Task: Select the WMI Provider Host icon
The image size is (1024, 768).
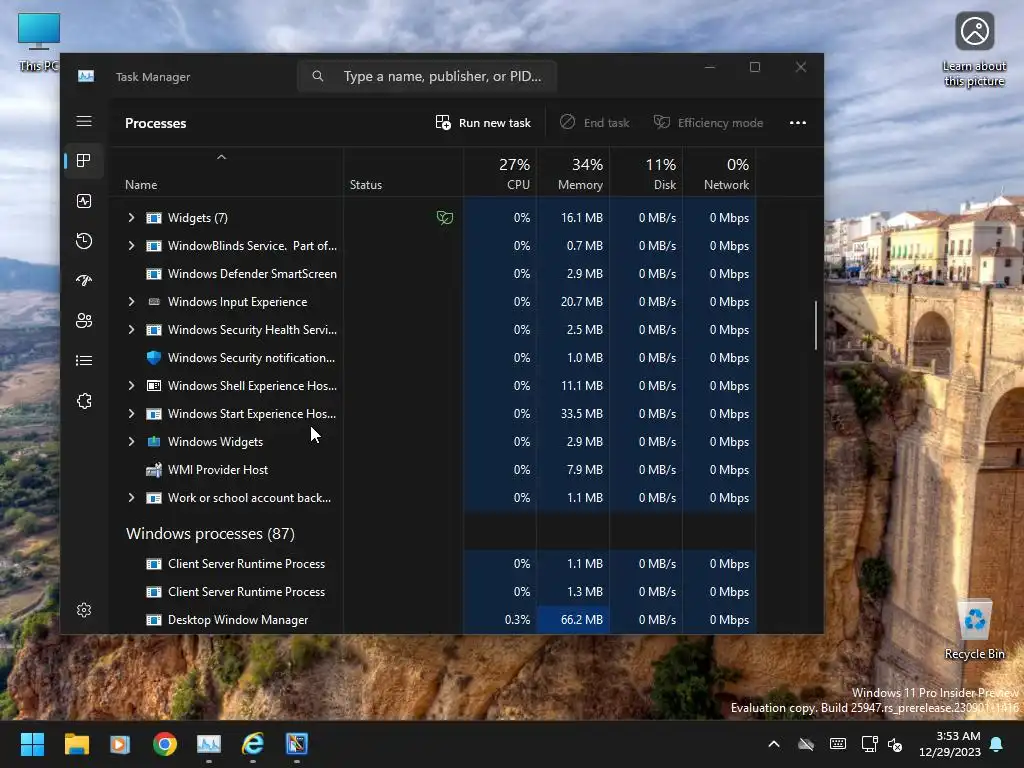Action: [153, 470]
